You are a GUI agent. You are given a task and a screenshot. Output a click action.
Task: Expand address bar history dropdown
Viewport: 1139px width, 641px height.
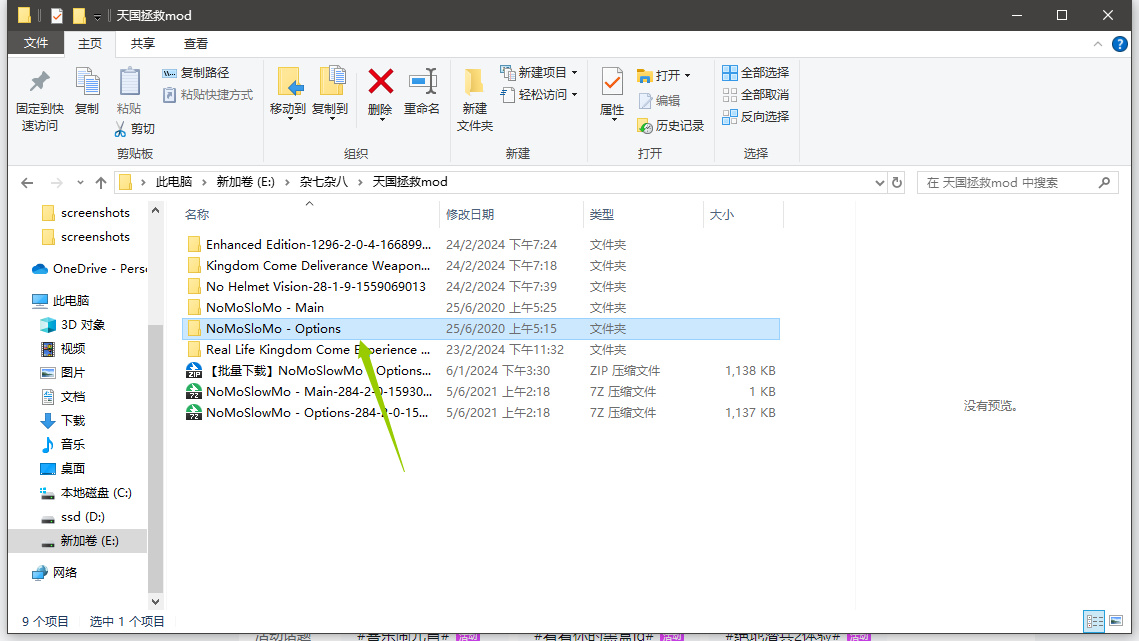click(x=879, y=182)
